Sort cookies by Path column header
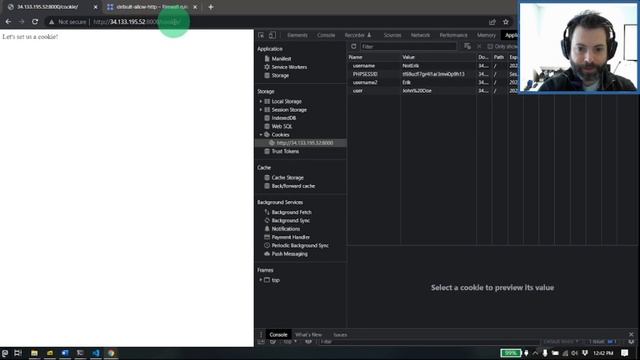The width and height of the screenshot is (640, 360). coord(499,57)
